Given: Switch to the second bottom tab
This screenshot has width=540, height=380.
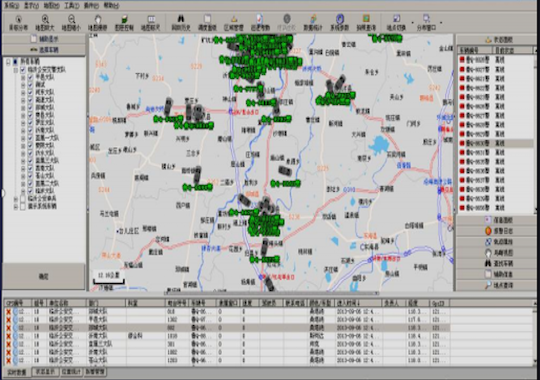Looking at the screenshot, I should tap(45, 372).
